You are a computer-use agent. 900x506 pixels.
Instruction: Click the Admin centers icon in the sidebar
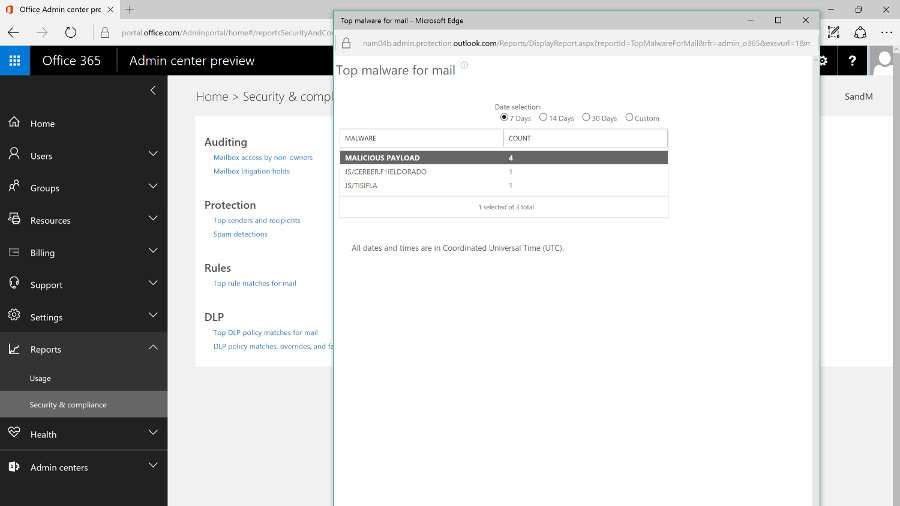pyautogui.click(x=14, y=466)
